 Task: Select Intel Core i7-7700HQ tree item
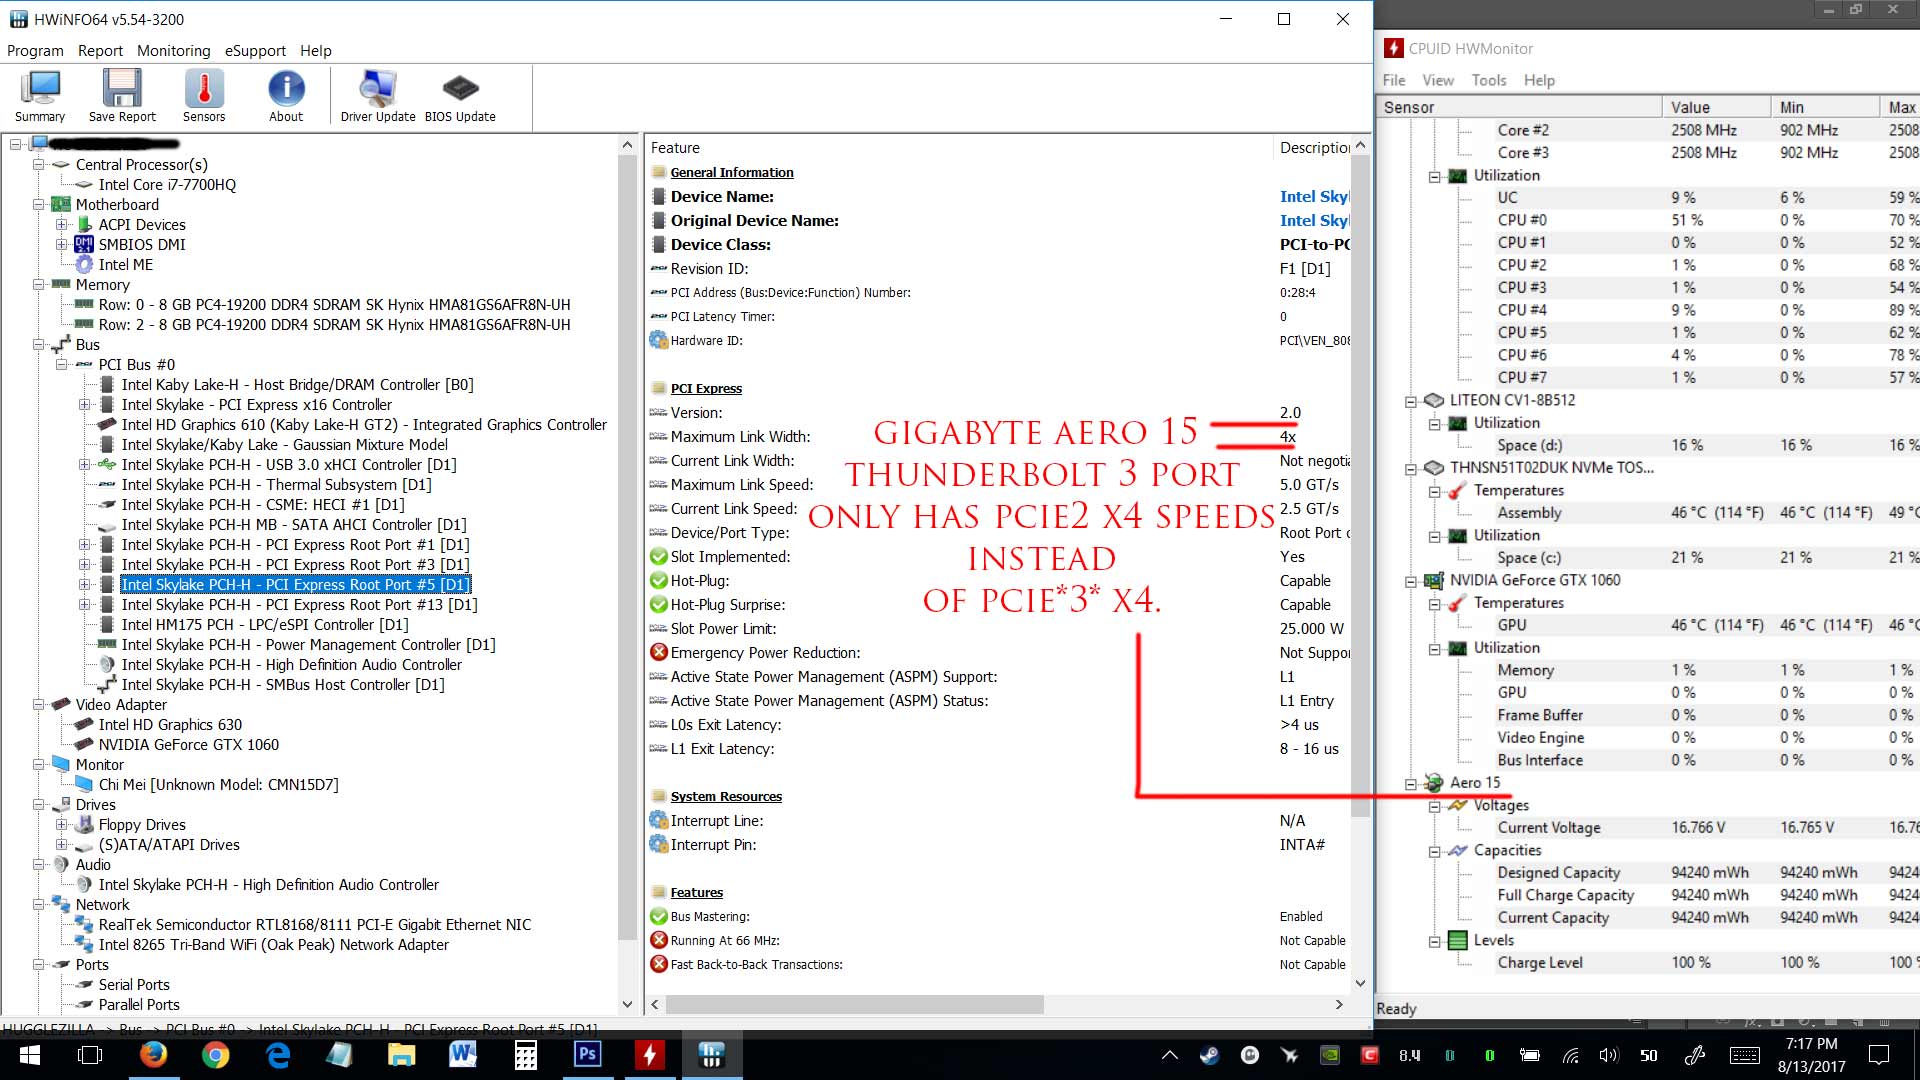point(167,185)
